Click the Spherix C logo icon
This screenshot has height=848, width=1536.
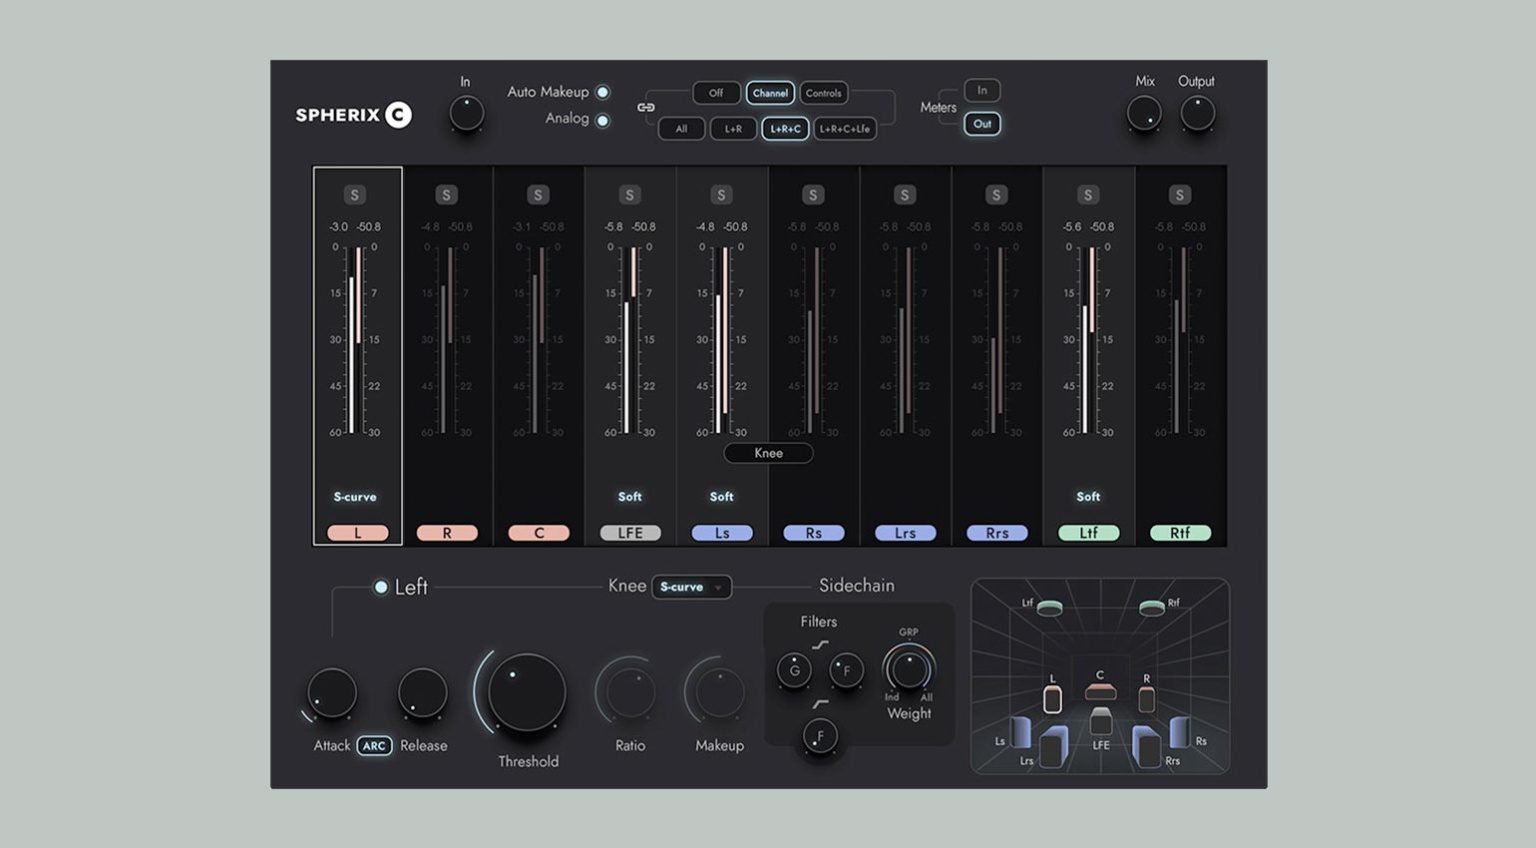point(397,115)
